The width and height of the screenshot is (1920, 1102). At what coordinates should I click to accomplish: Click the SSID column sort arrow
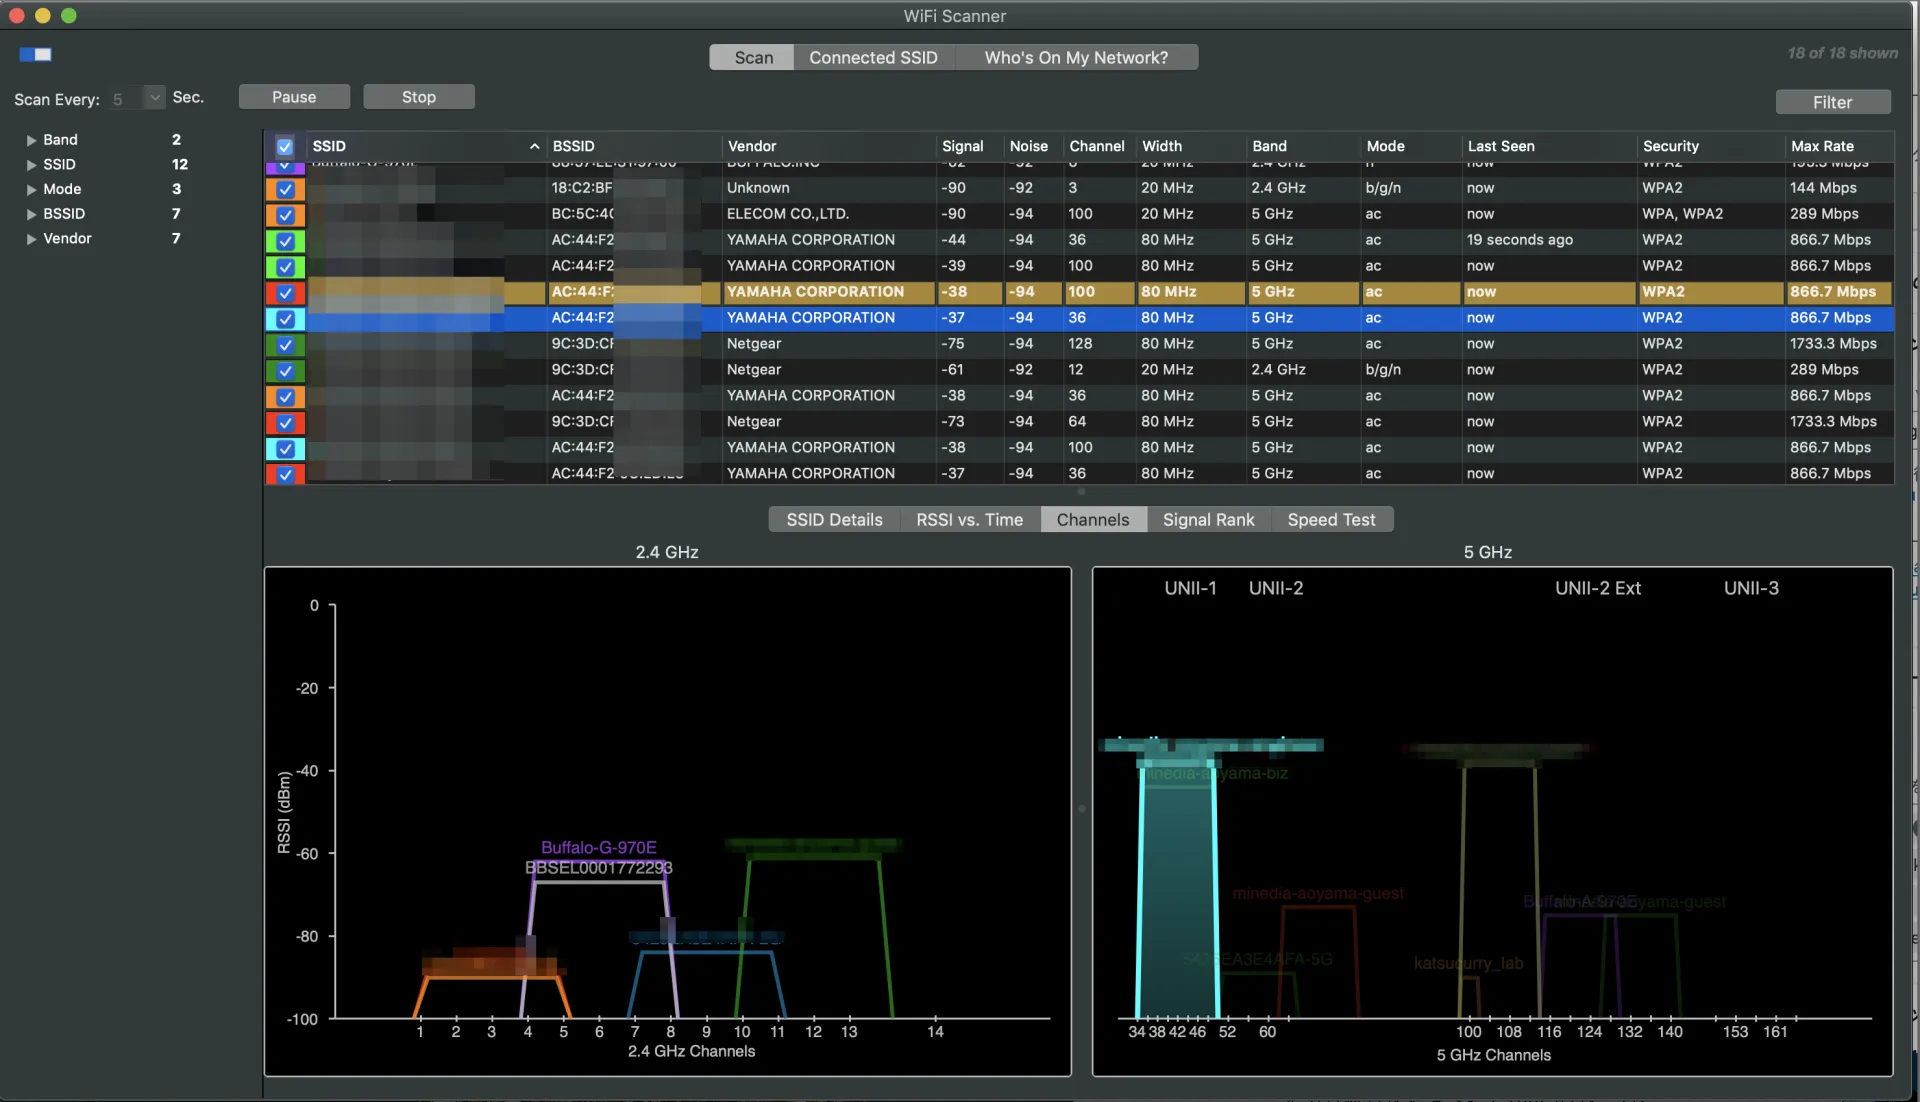click(x=534, y=146)
